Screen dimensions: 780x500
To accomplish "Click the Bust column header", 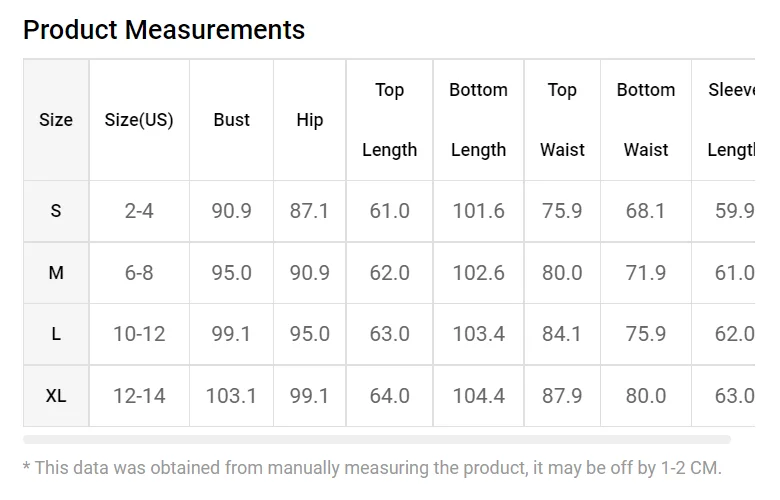I will point(231,120).
